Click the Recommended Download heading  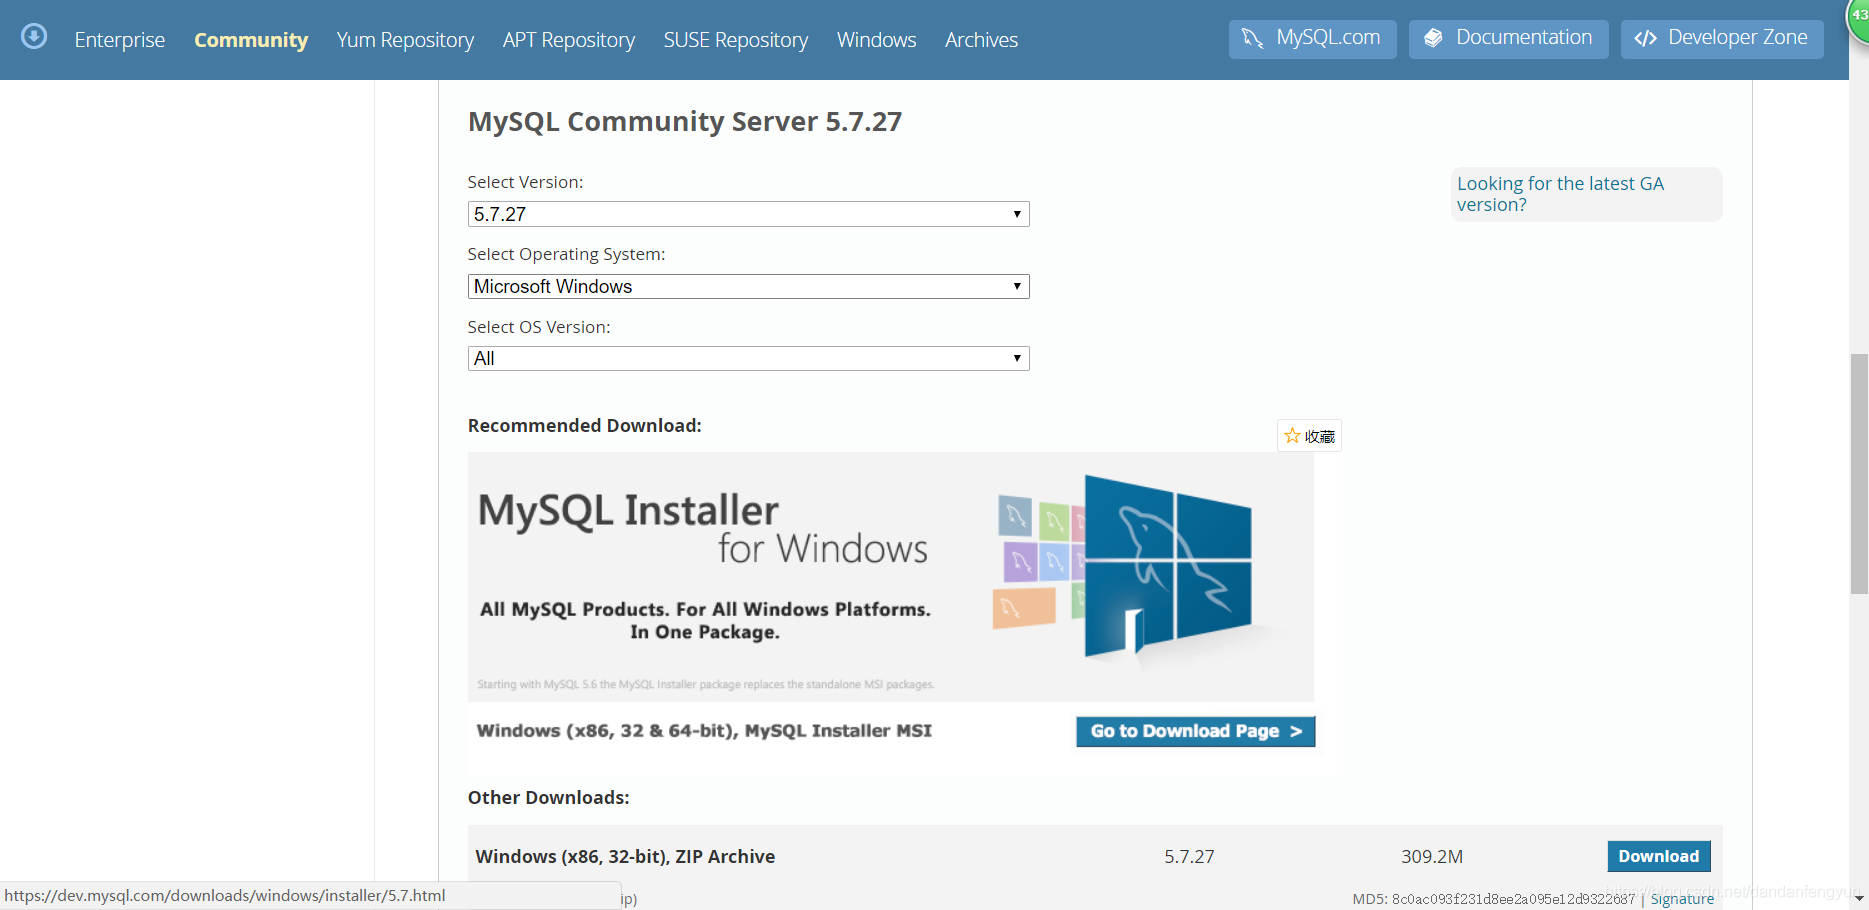click(585, 426)
